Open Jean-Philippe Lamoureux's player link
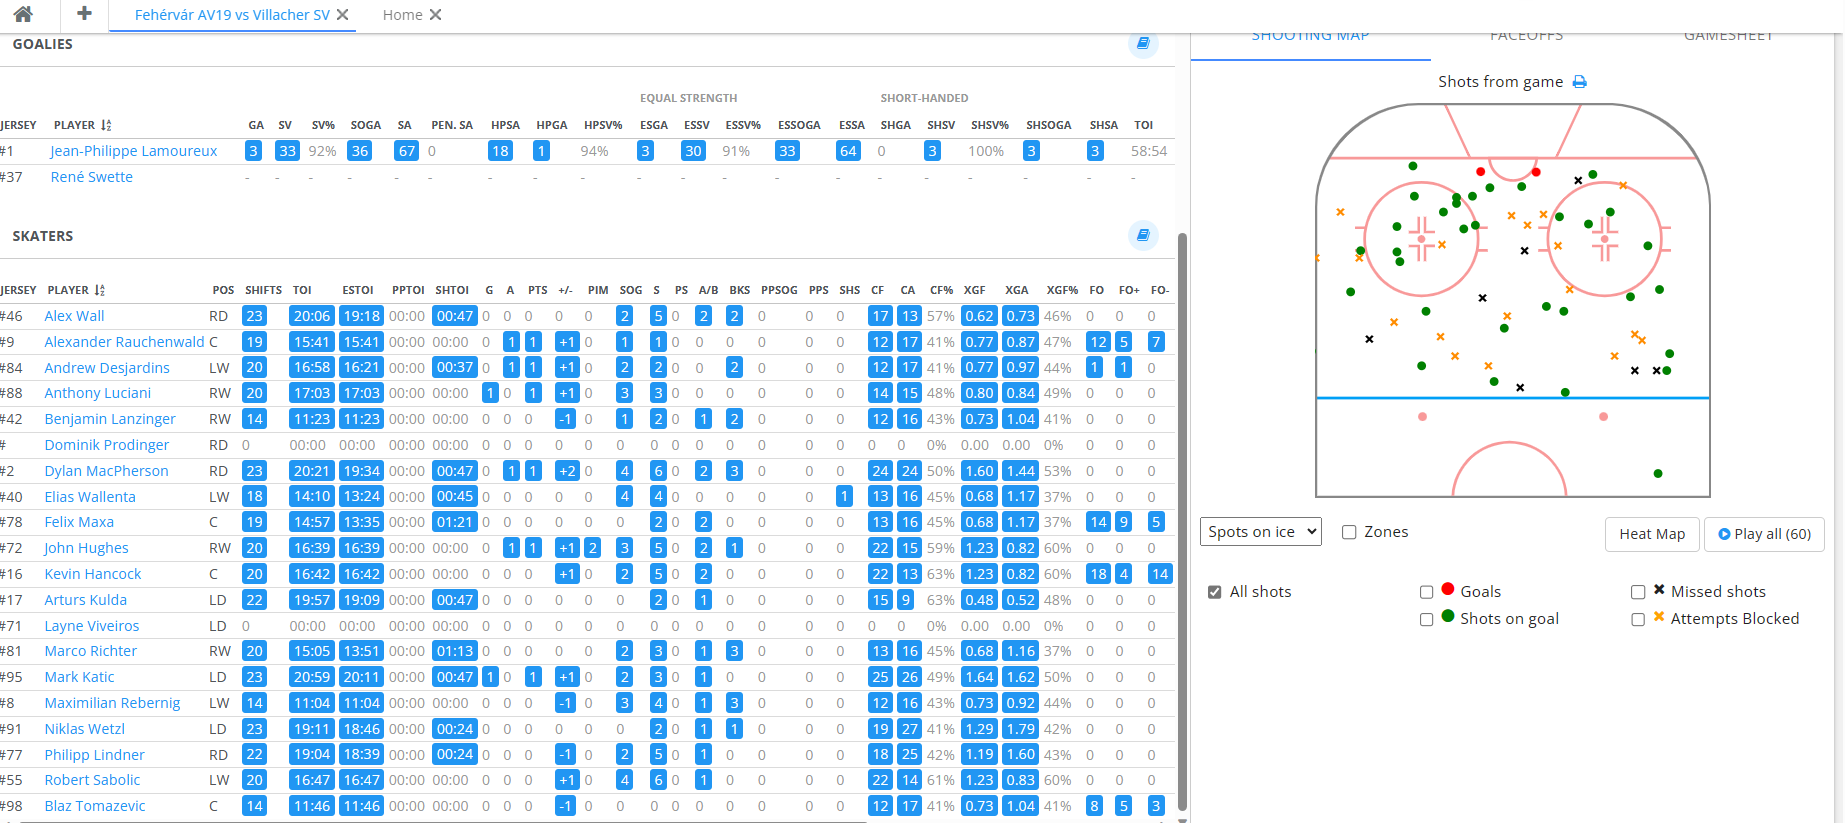Viewport: 1845px width, 823px height. pyautogui.click(x=133, y=151)
